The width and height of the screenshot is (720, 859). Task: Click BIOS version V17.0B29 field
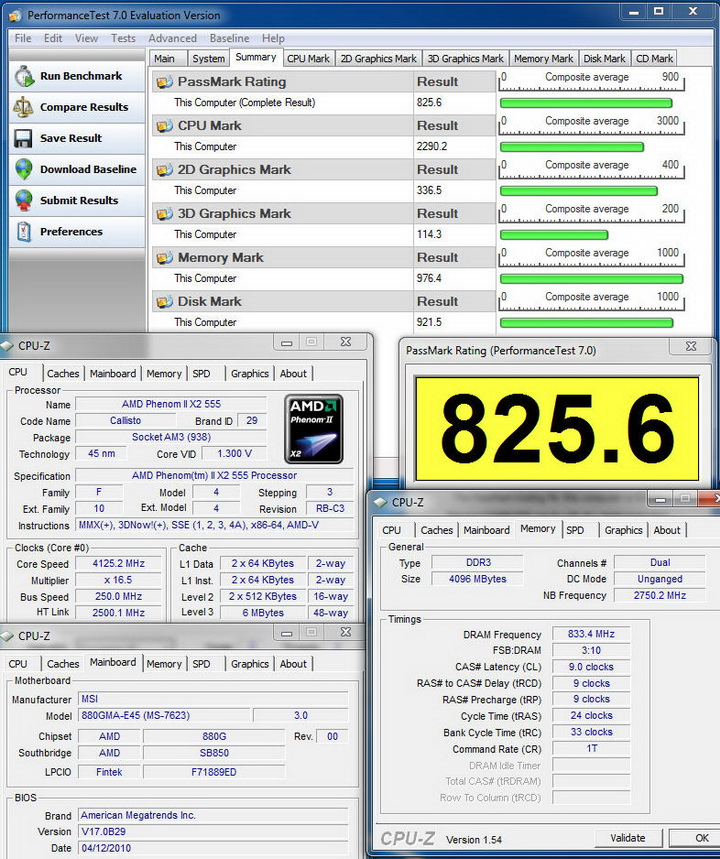pos(213,832)
